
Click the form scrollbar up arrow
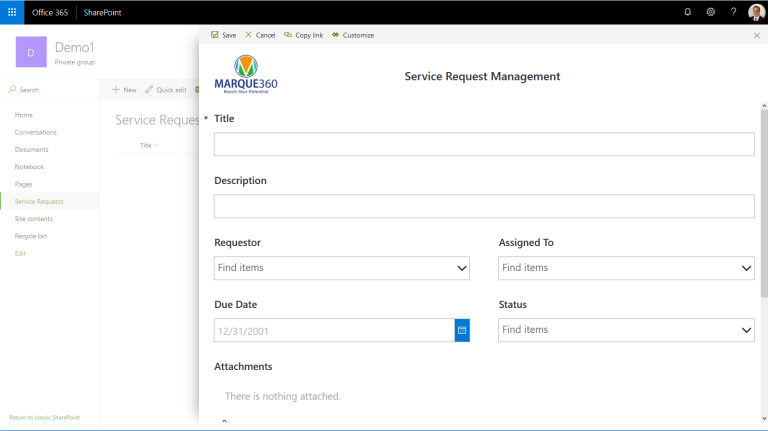click(x=764, y=106)
